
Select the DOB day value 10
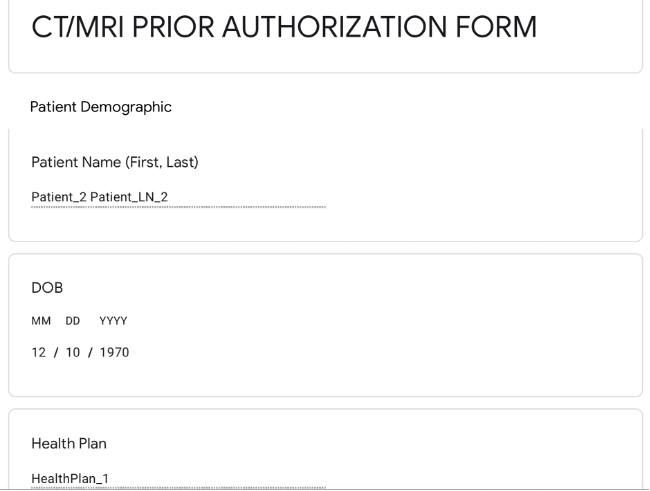[x=73, y=352]
